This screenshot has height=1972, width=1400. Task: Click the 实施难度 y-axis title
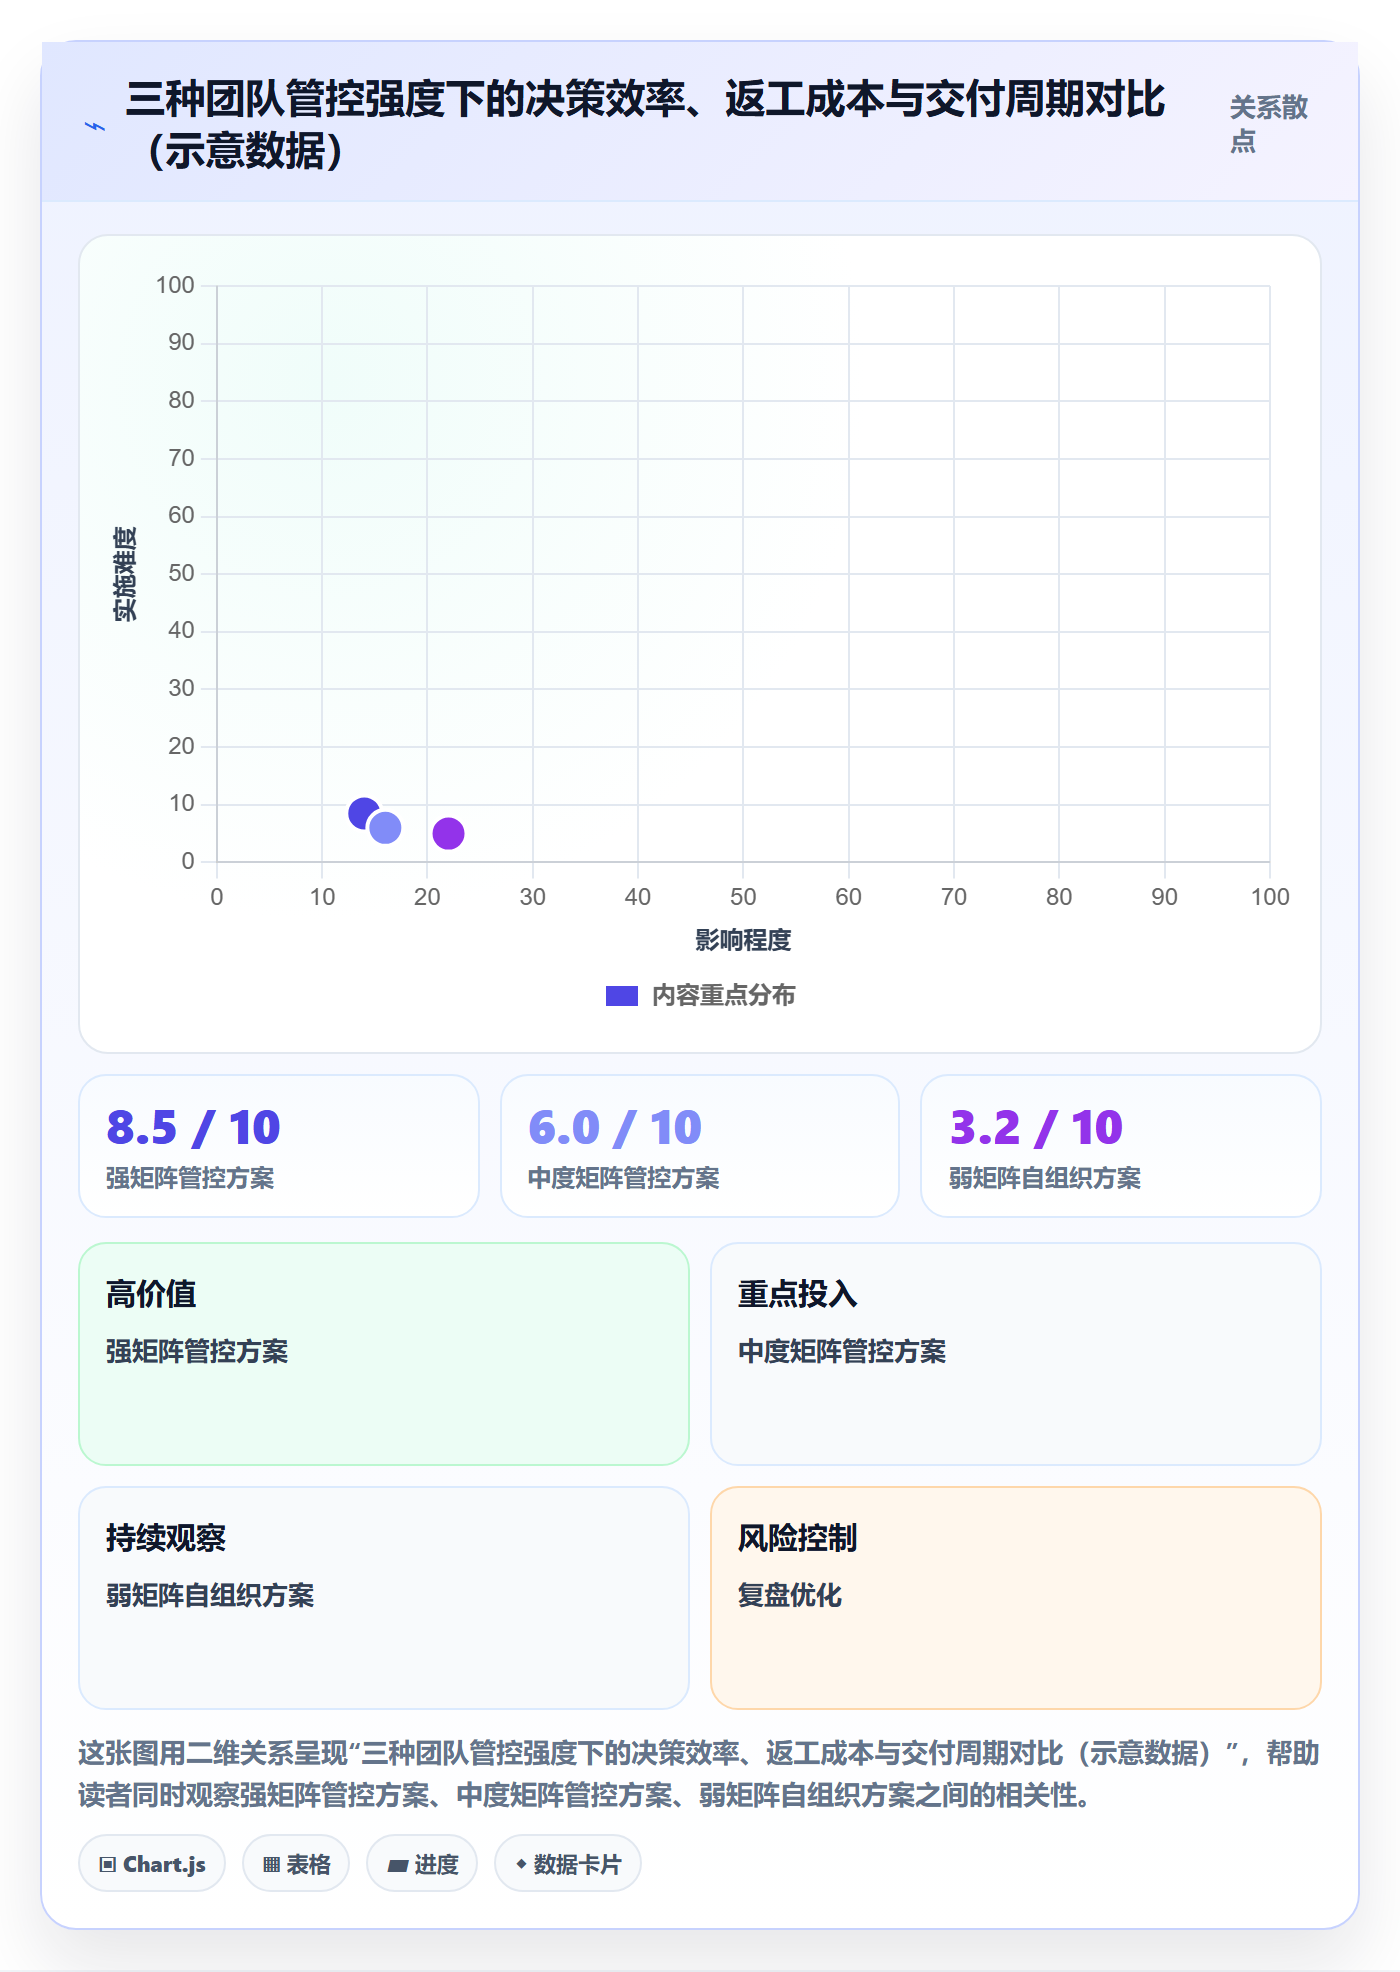[x=125, y=574]
